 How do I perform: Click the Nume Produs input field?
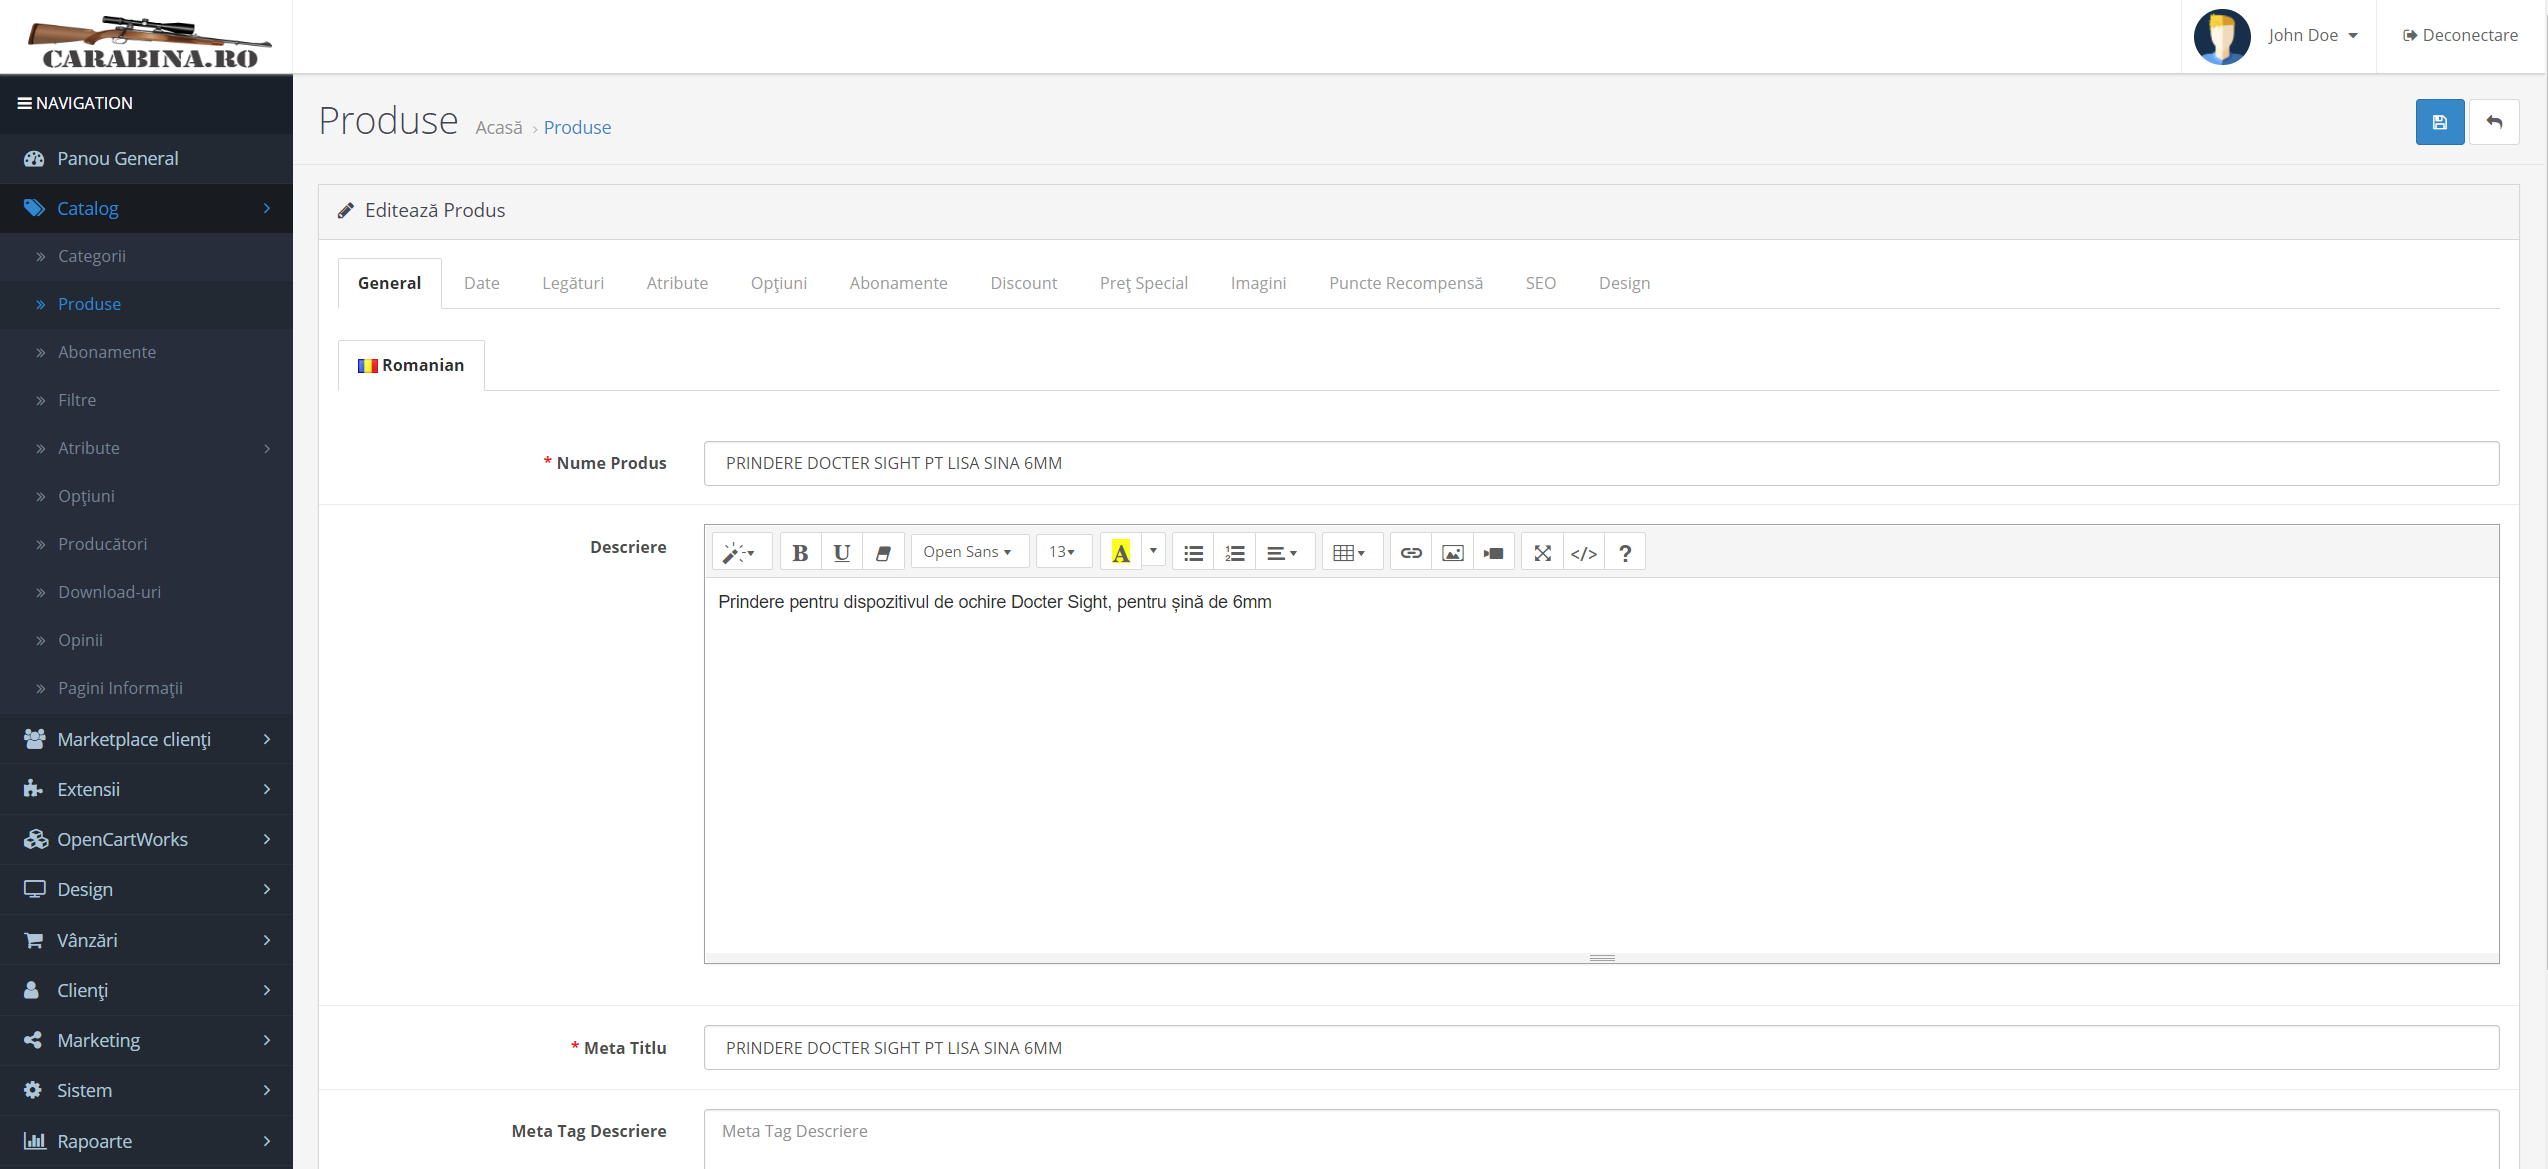click(x=1600, y=463)
